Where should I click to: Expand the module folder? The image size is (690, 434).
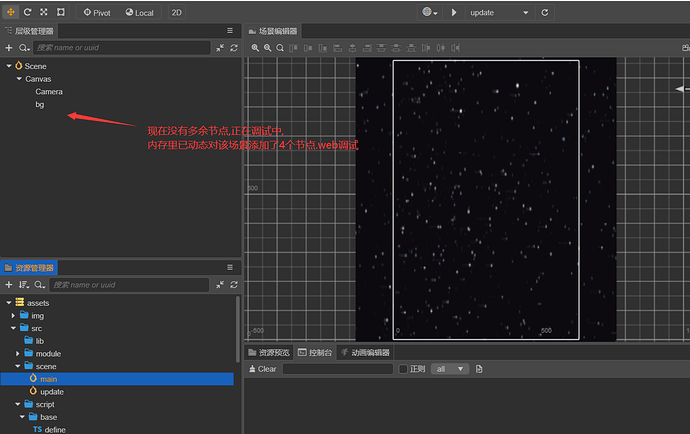coord(18,353)
